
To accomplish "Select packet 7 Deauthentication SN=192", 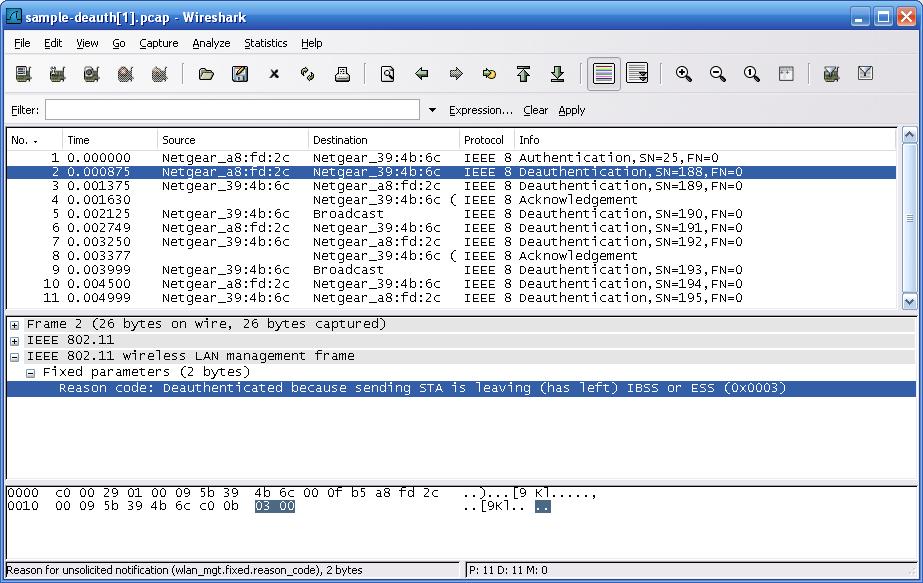I will [x=451, y=242].
